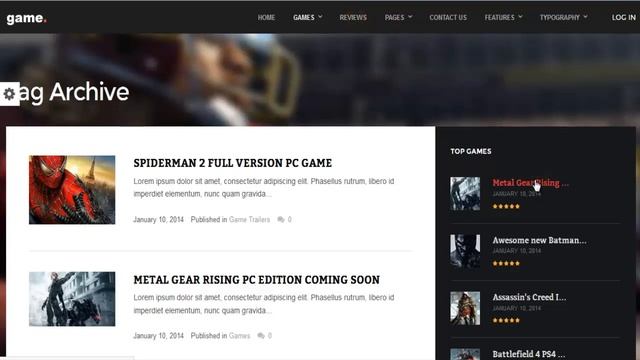Open Spiderman 2 Full Version PC Game article
This screenshot has width=640, height=360.
tap(233, 163)
